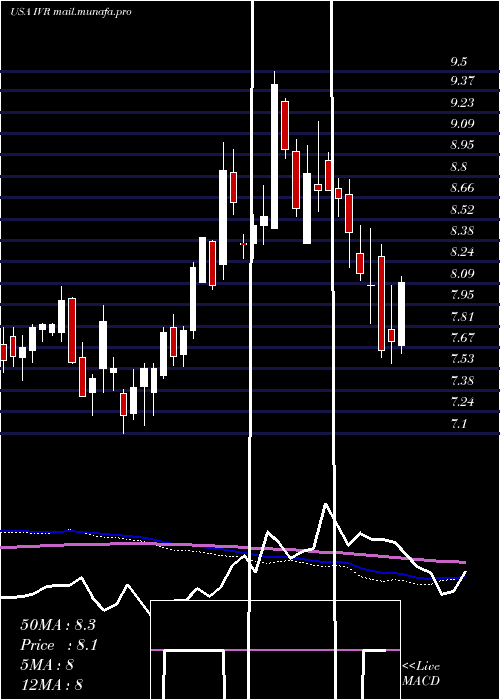This screenshot has height=700, width=500.
Task: Click the 8.66 price axis label
Action: tap(462, 188)
